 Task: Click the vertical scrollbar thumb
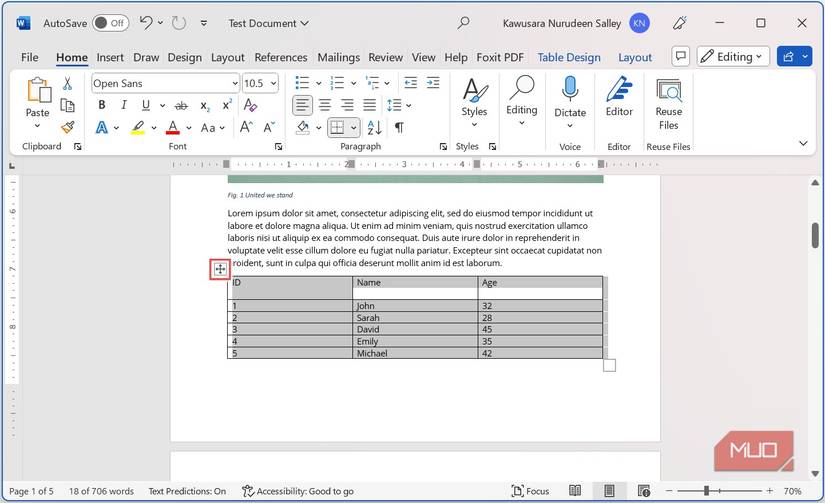(x=815, y=235)
